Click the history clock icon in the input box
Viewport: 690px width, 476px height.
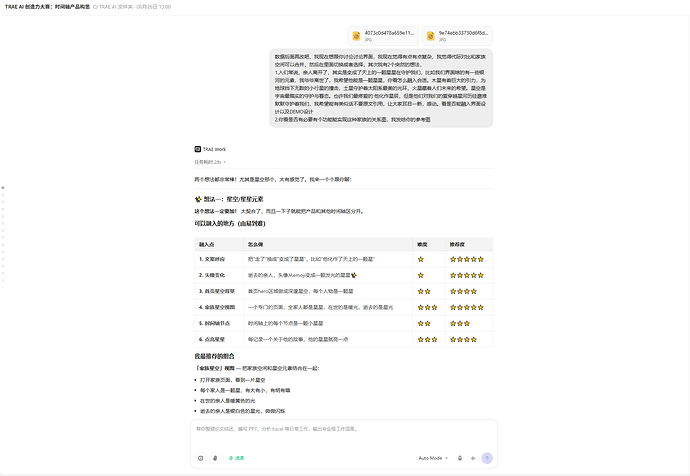coord(201,458)
